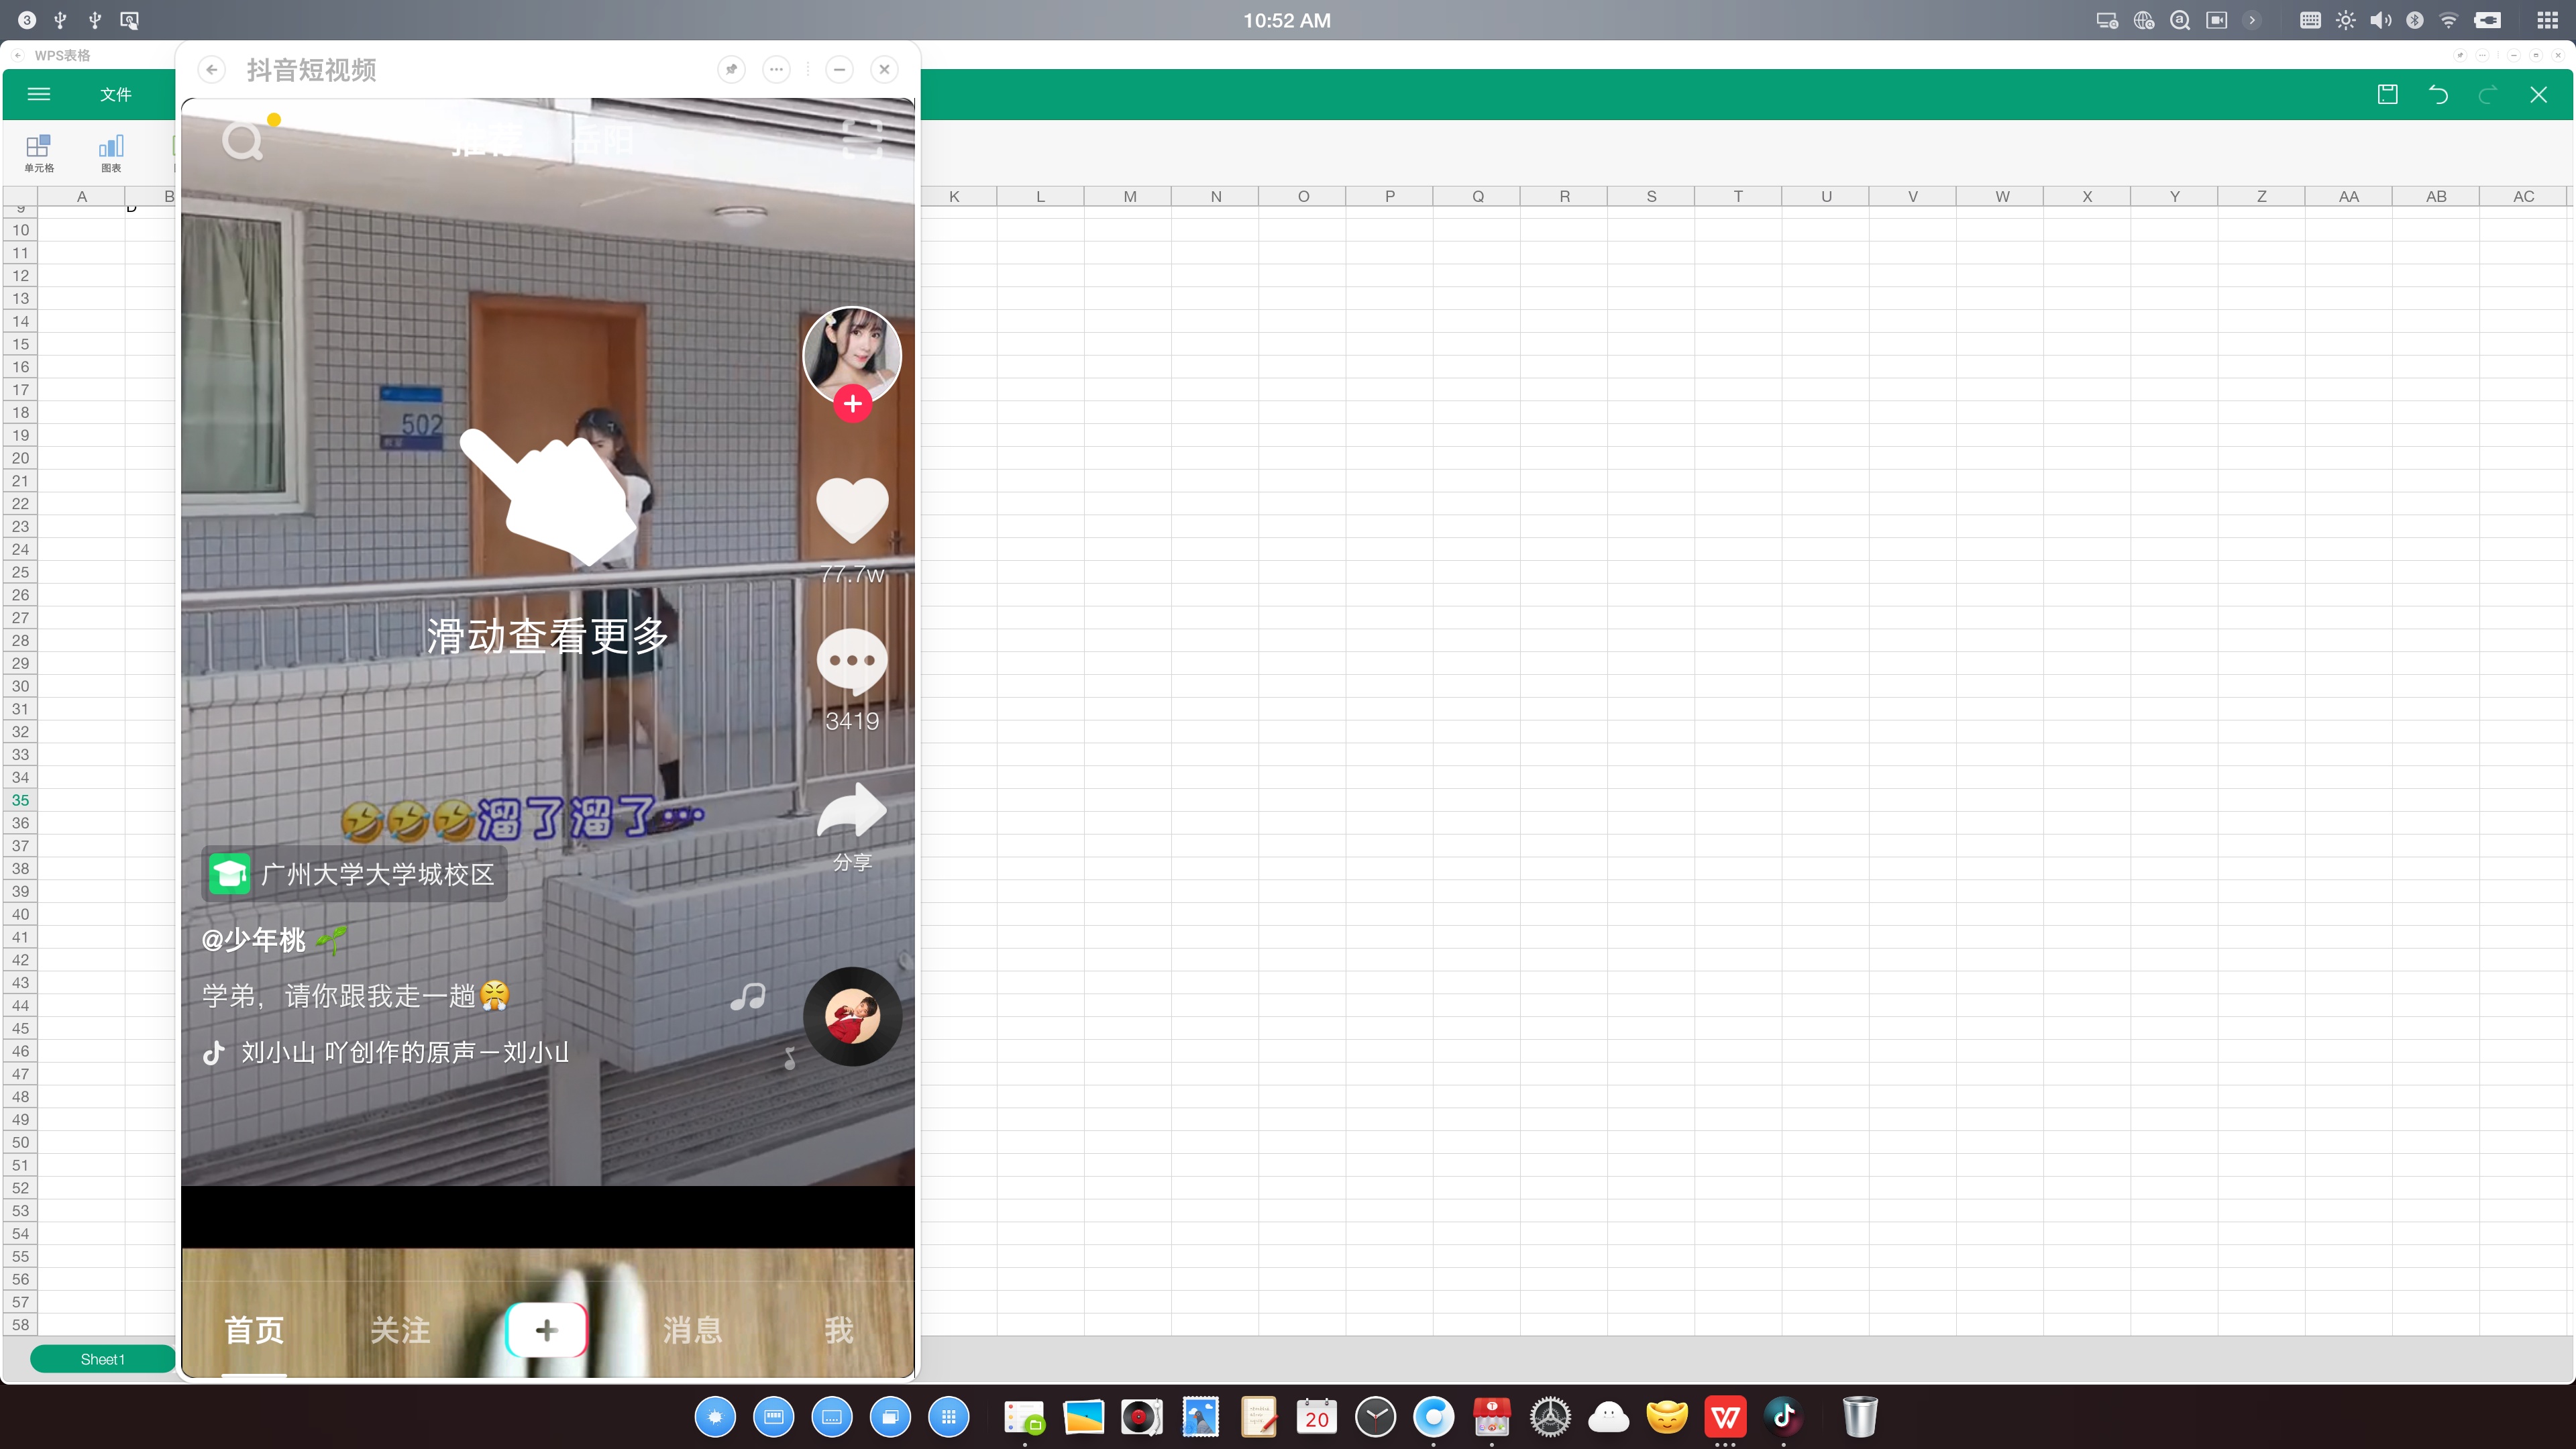Pin the Douyin window on top
Screen dimensions: 2576x1449
tap(731, 70)
